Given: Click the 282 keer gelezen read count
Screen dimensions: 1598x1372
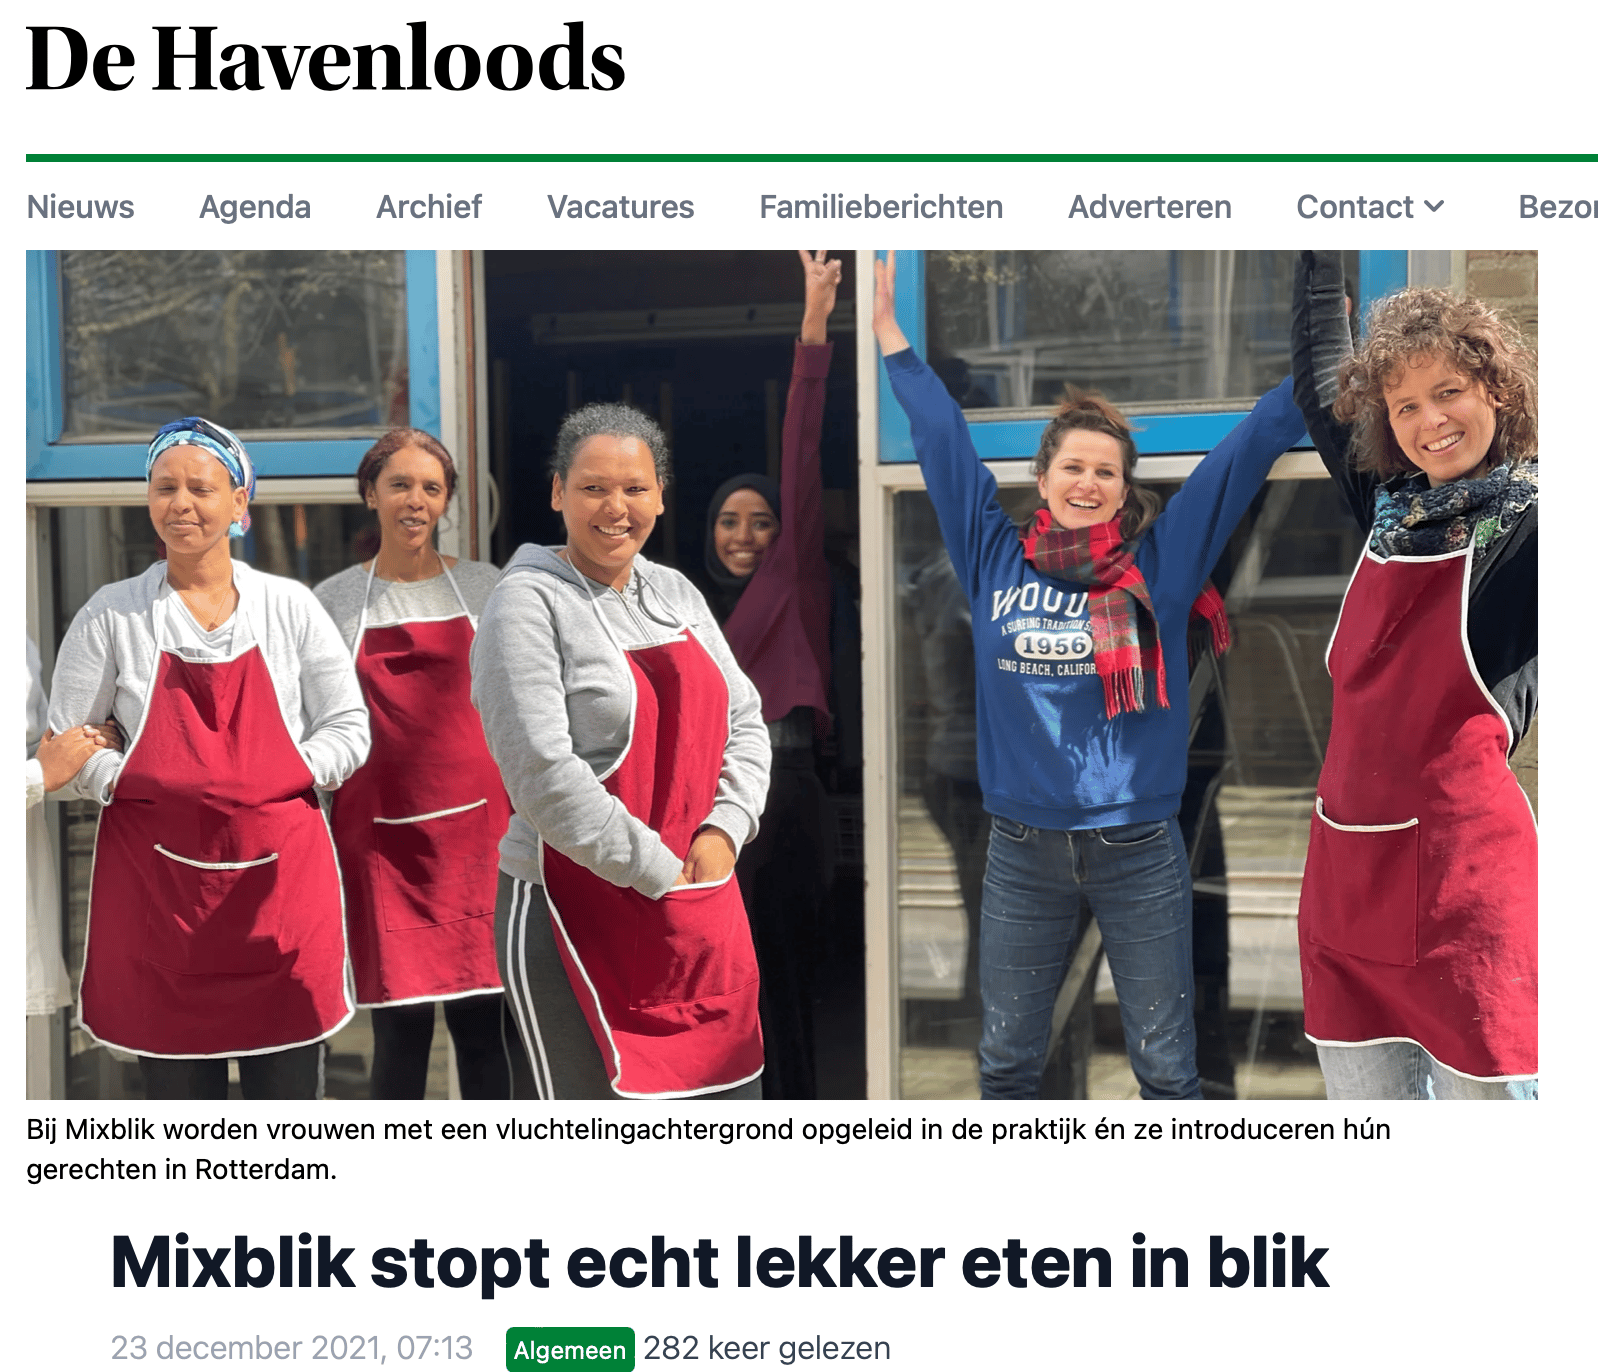Looking at the screenshot, I should pos(767,1348).
